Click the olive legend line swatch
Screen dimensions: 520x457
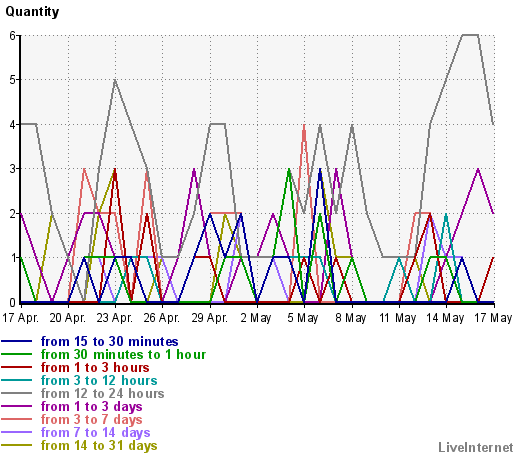(x=17, y=445)
